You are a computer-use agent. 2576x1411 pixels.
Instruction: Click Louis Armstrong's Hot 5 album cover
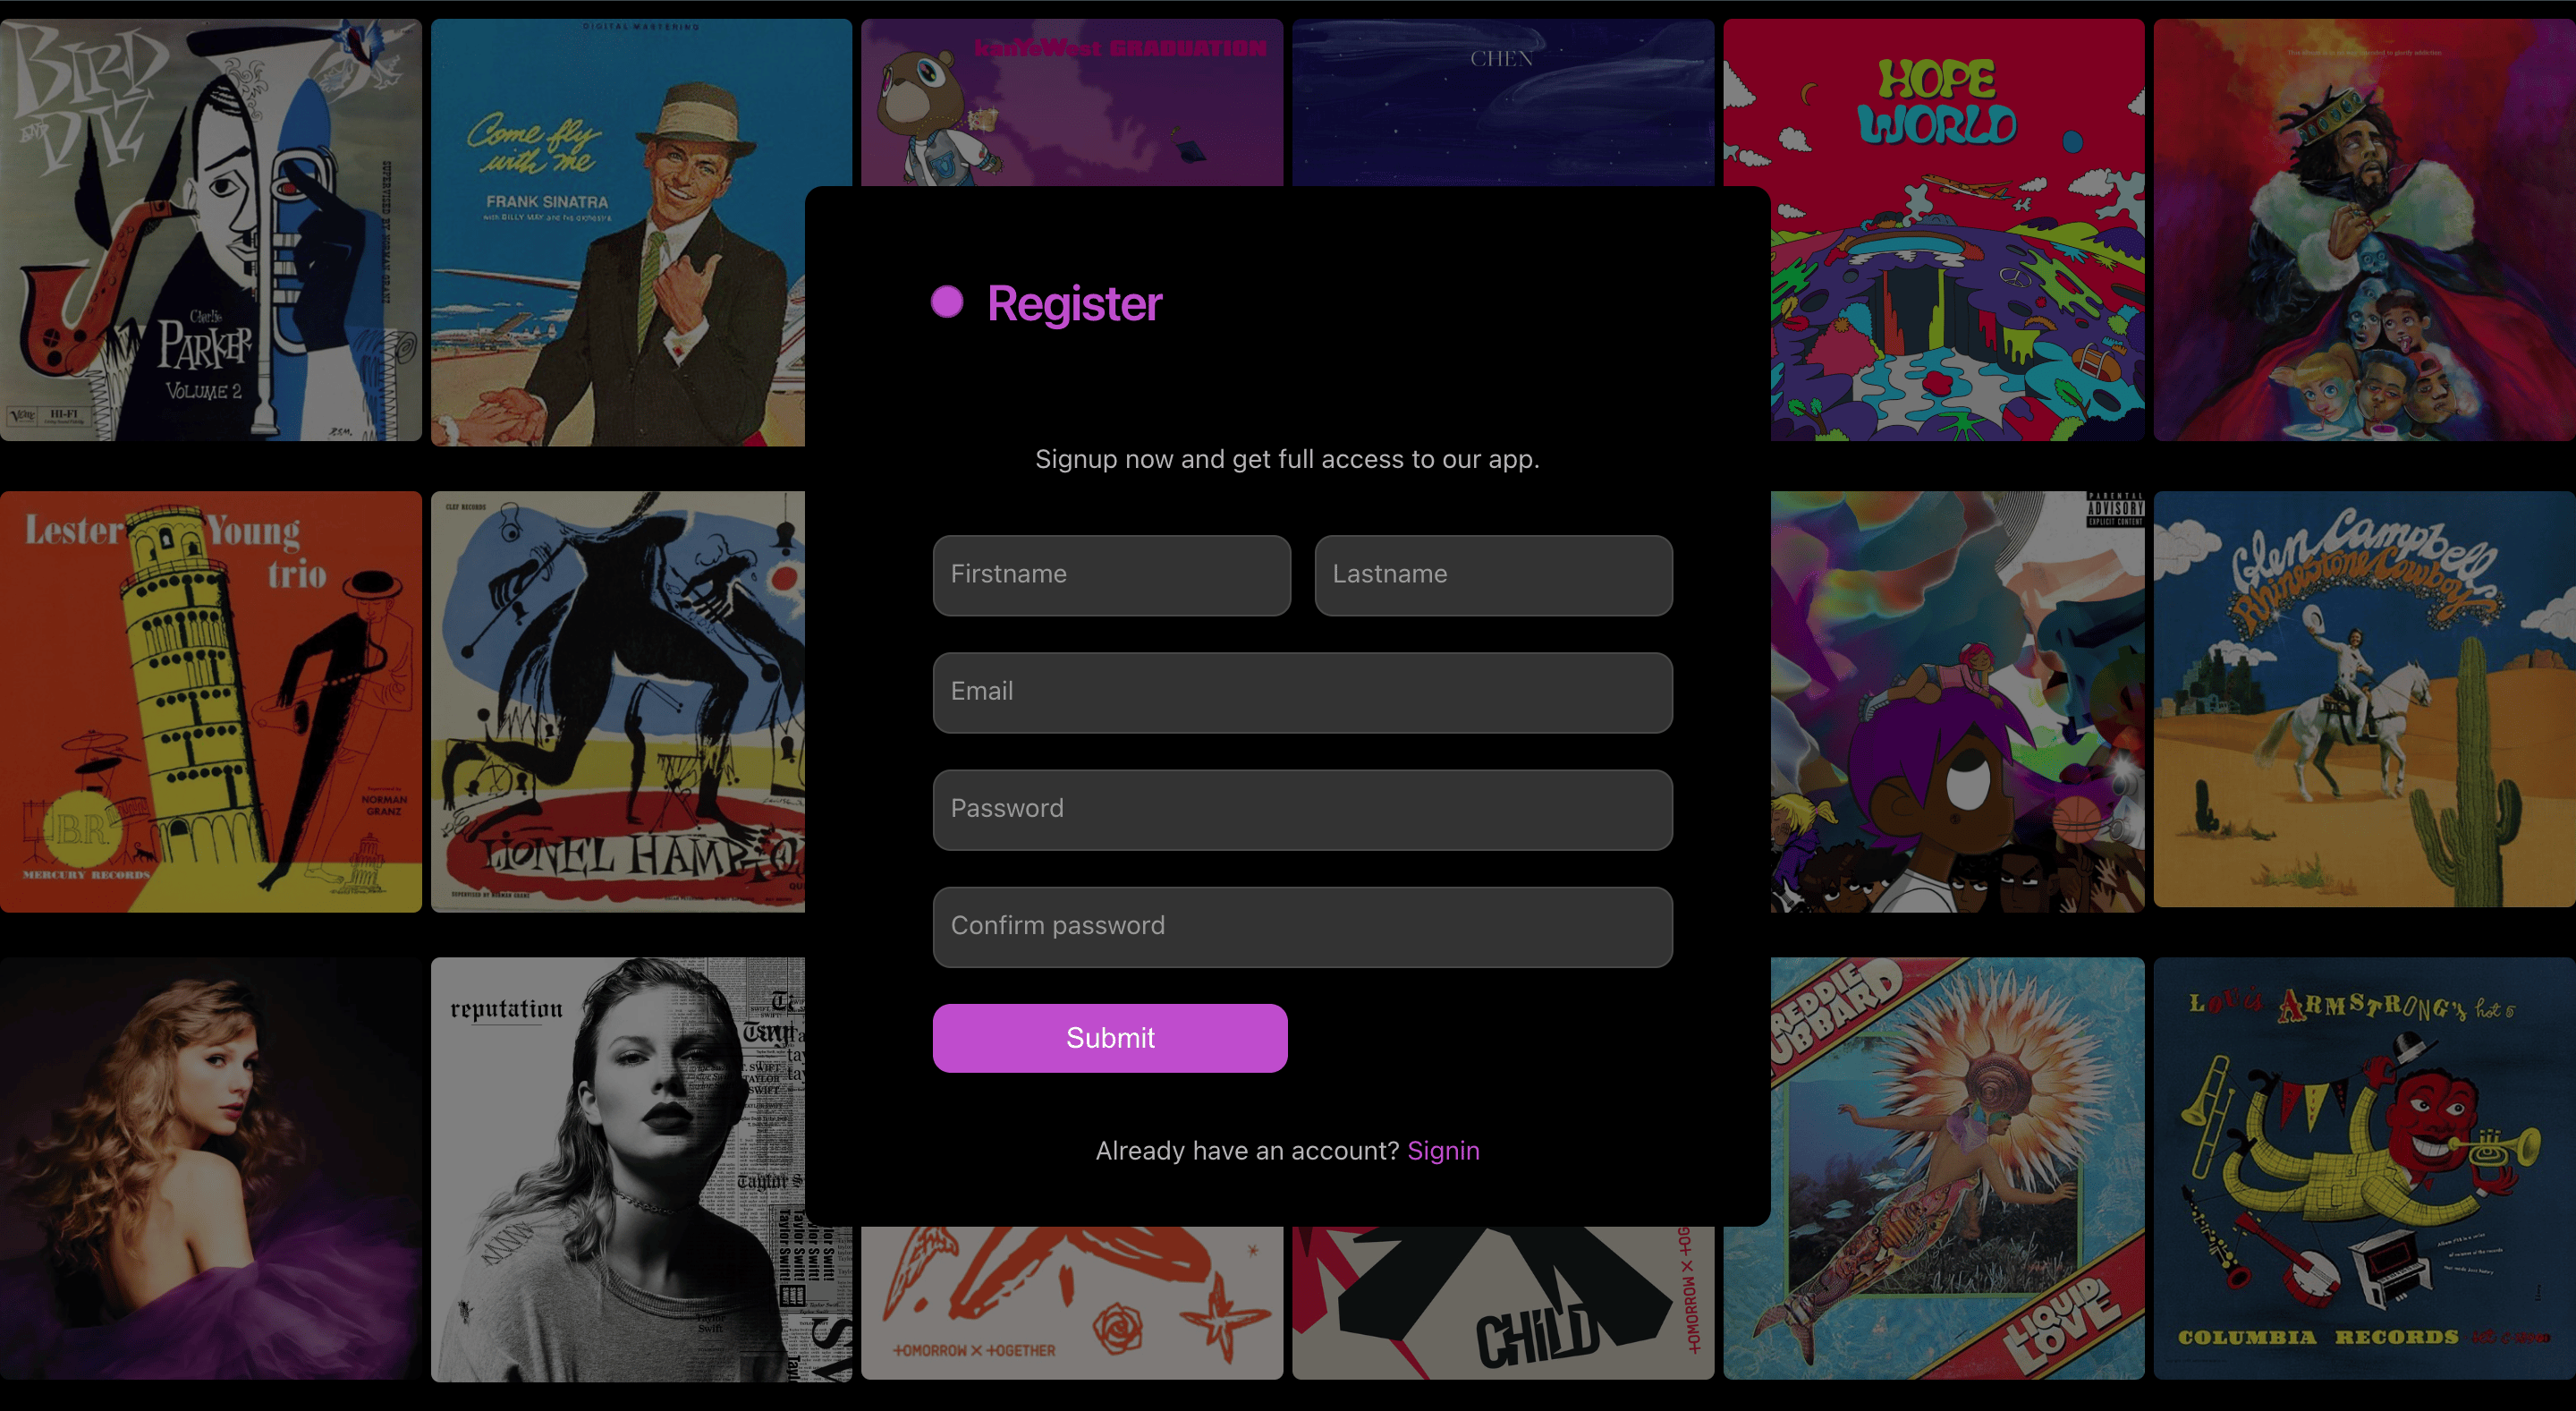pyautogui.click(x=2365, y=1168)
